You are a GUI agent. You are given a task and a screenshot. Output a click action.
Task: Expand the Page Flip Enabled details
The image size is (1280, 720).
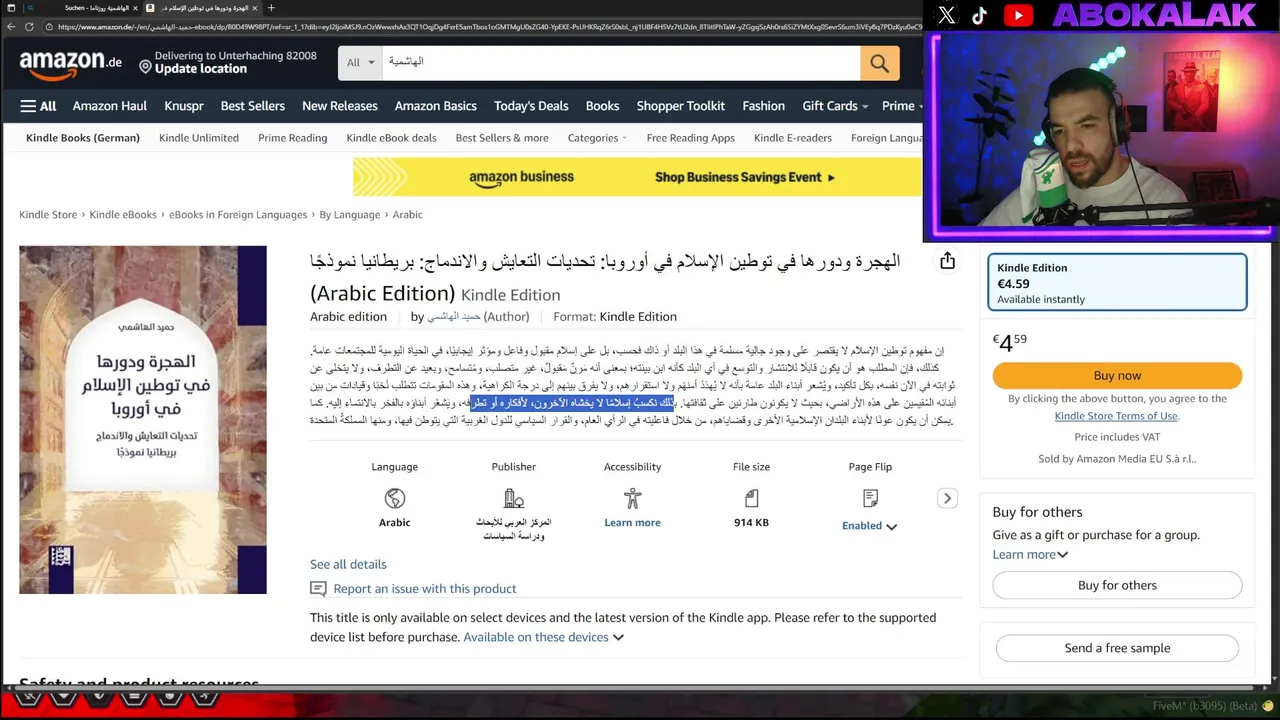[x=869, y=526]
